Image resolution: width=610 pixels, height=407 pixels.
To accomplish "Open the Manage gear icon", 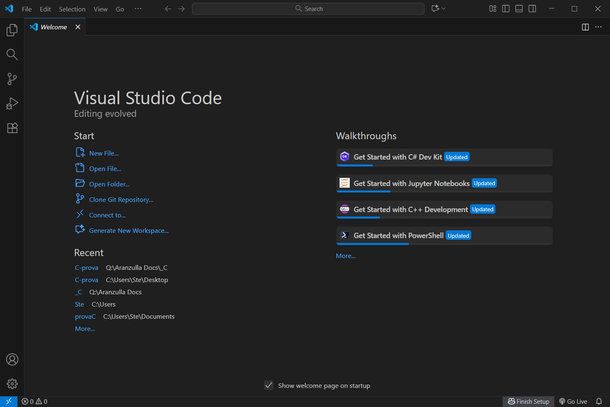I will pyautogui.click(x=12, y=384).
